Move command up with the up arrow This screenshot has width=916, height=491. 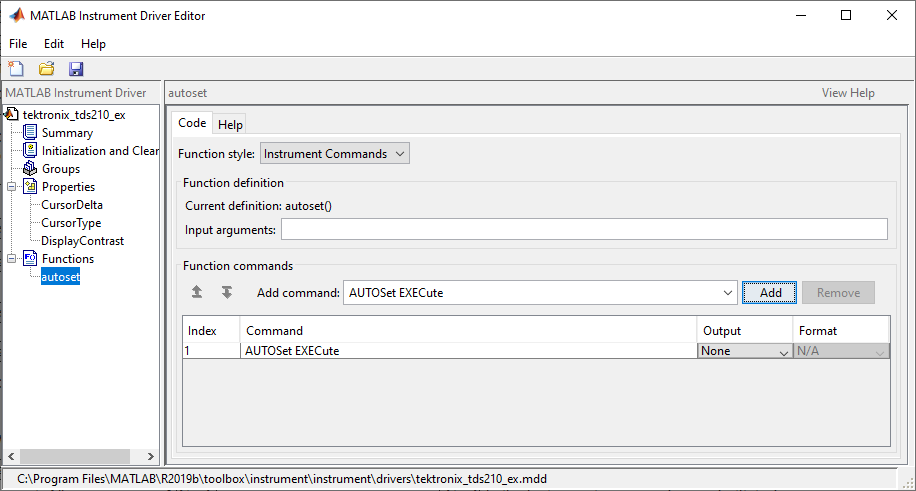click(x=198, y=292)
